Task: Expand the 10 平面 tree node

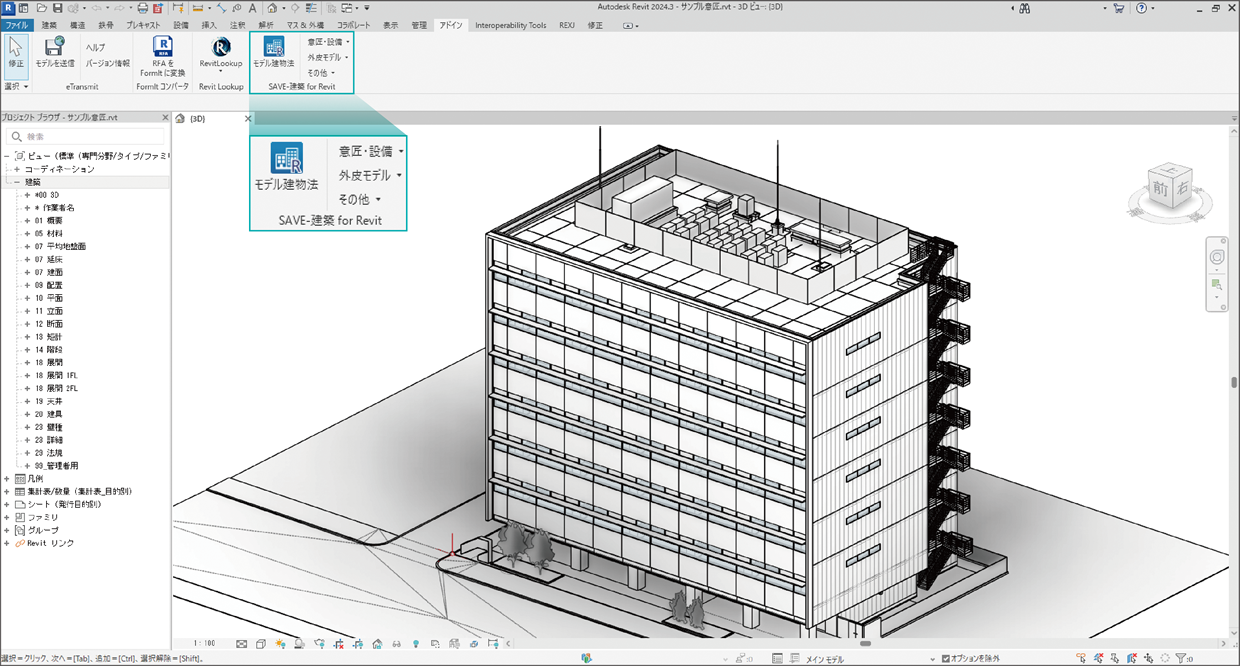Action: 28,298
